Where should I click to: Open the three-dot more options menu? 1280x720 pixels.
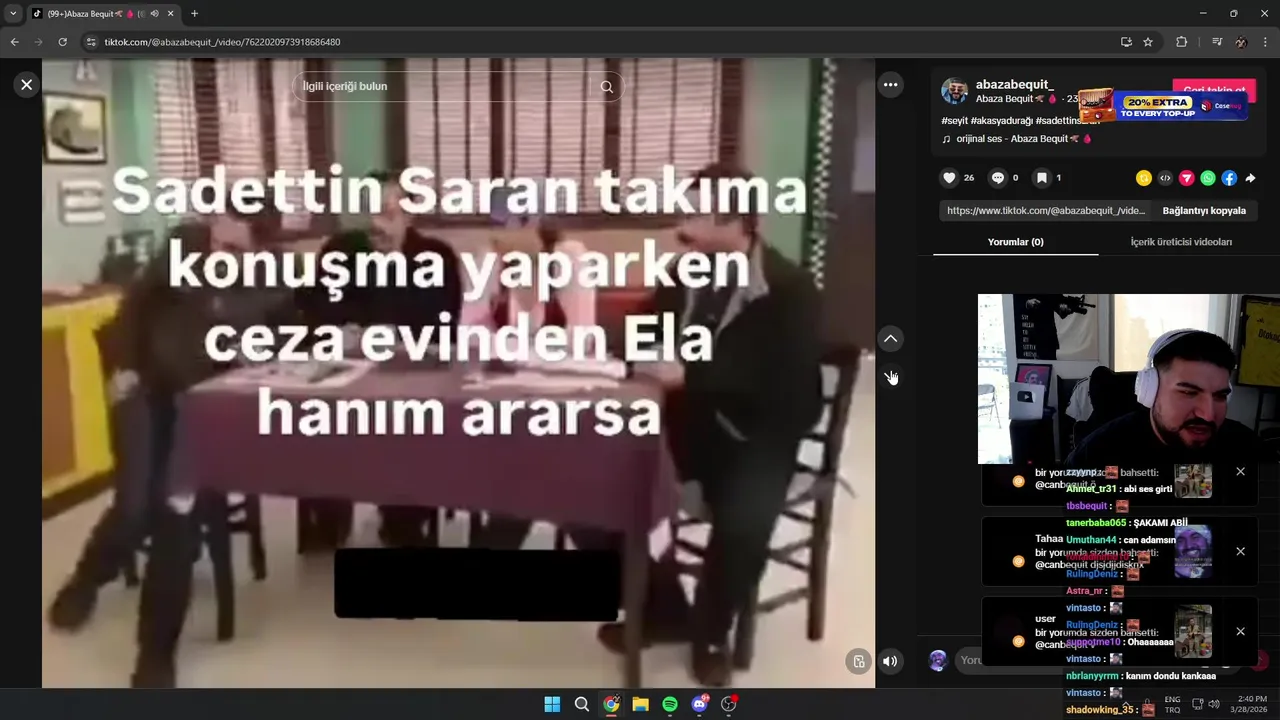pos(890,85)
